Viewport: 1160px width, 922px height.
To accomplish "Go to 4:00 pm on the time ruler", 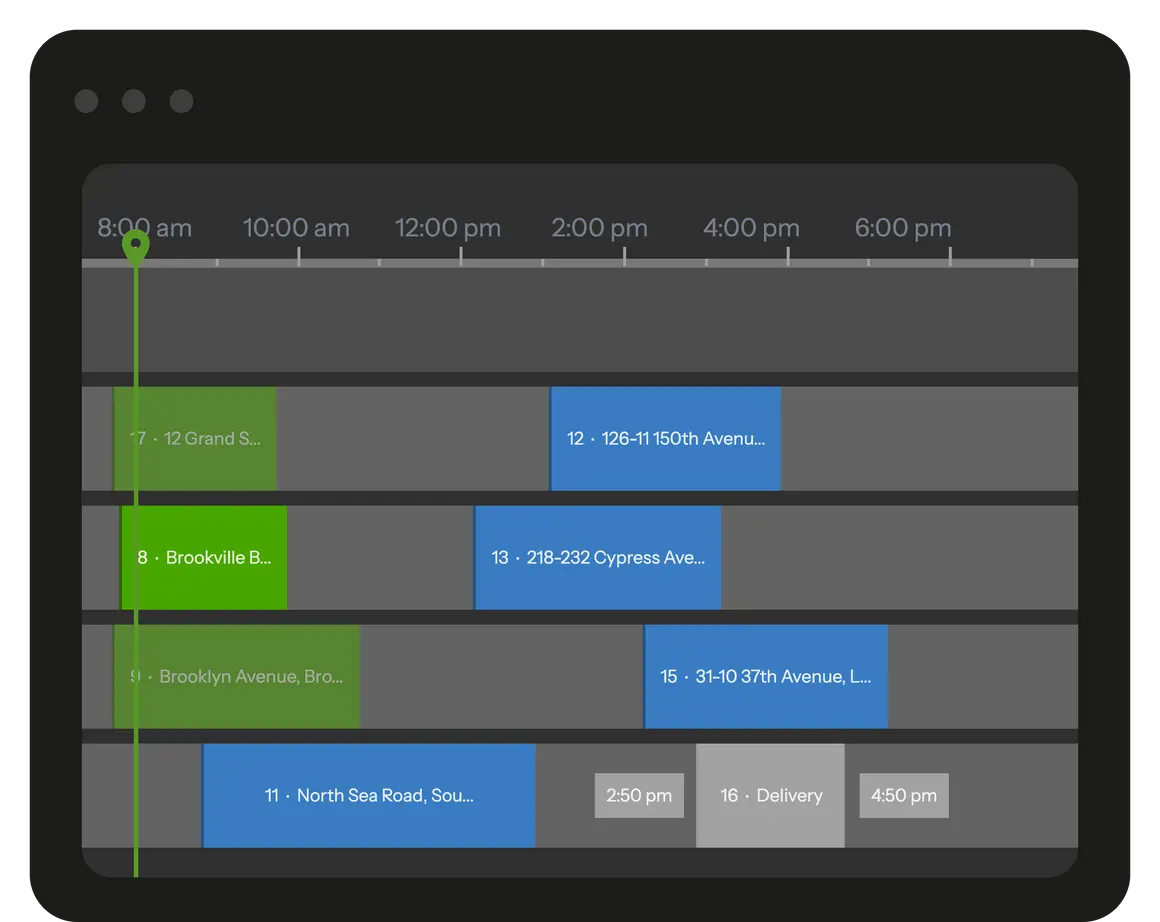I will (x=751, y=228).
